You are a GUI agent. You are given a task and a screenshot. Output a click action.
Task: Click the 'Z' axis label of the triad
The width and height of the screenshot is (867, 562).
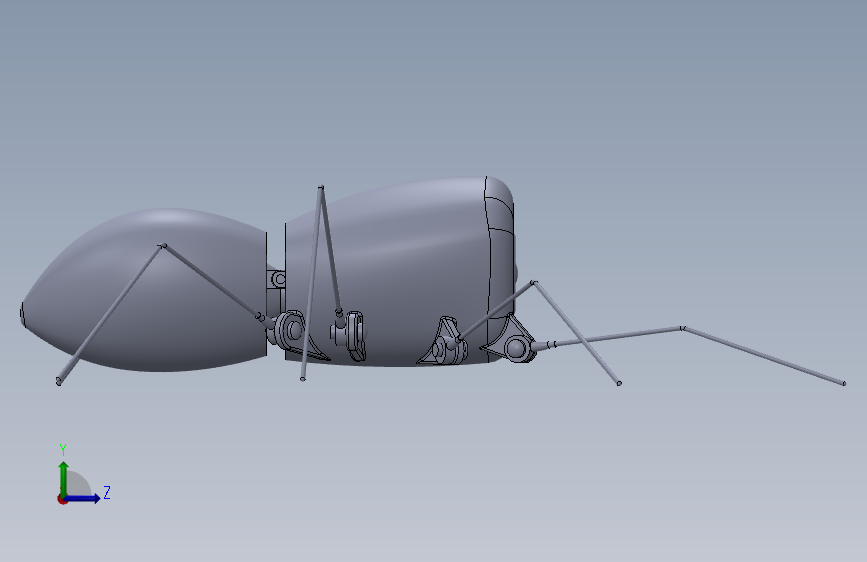[x=107, y=492]
